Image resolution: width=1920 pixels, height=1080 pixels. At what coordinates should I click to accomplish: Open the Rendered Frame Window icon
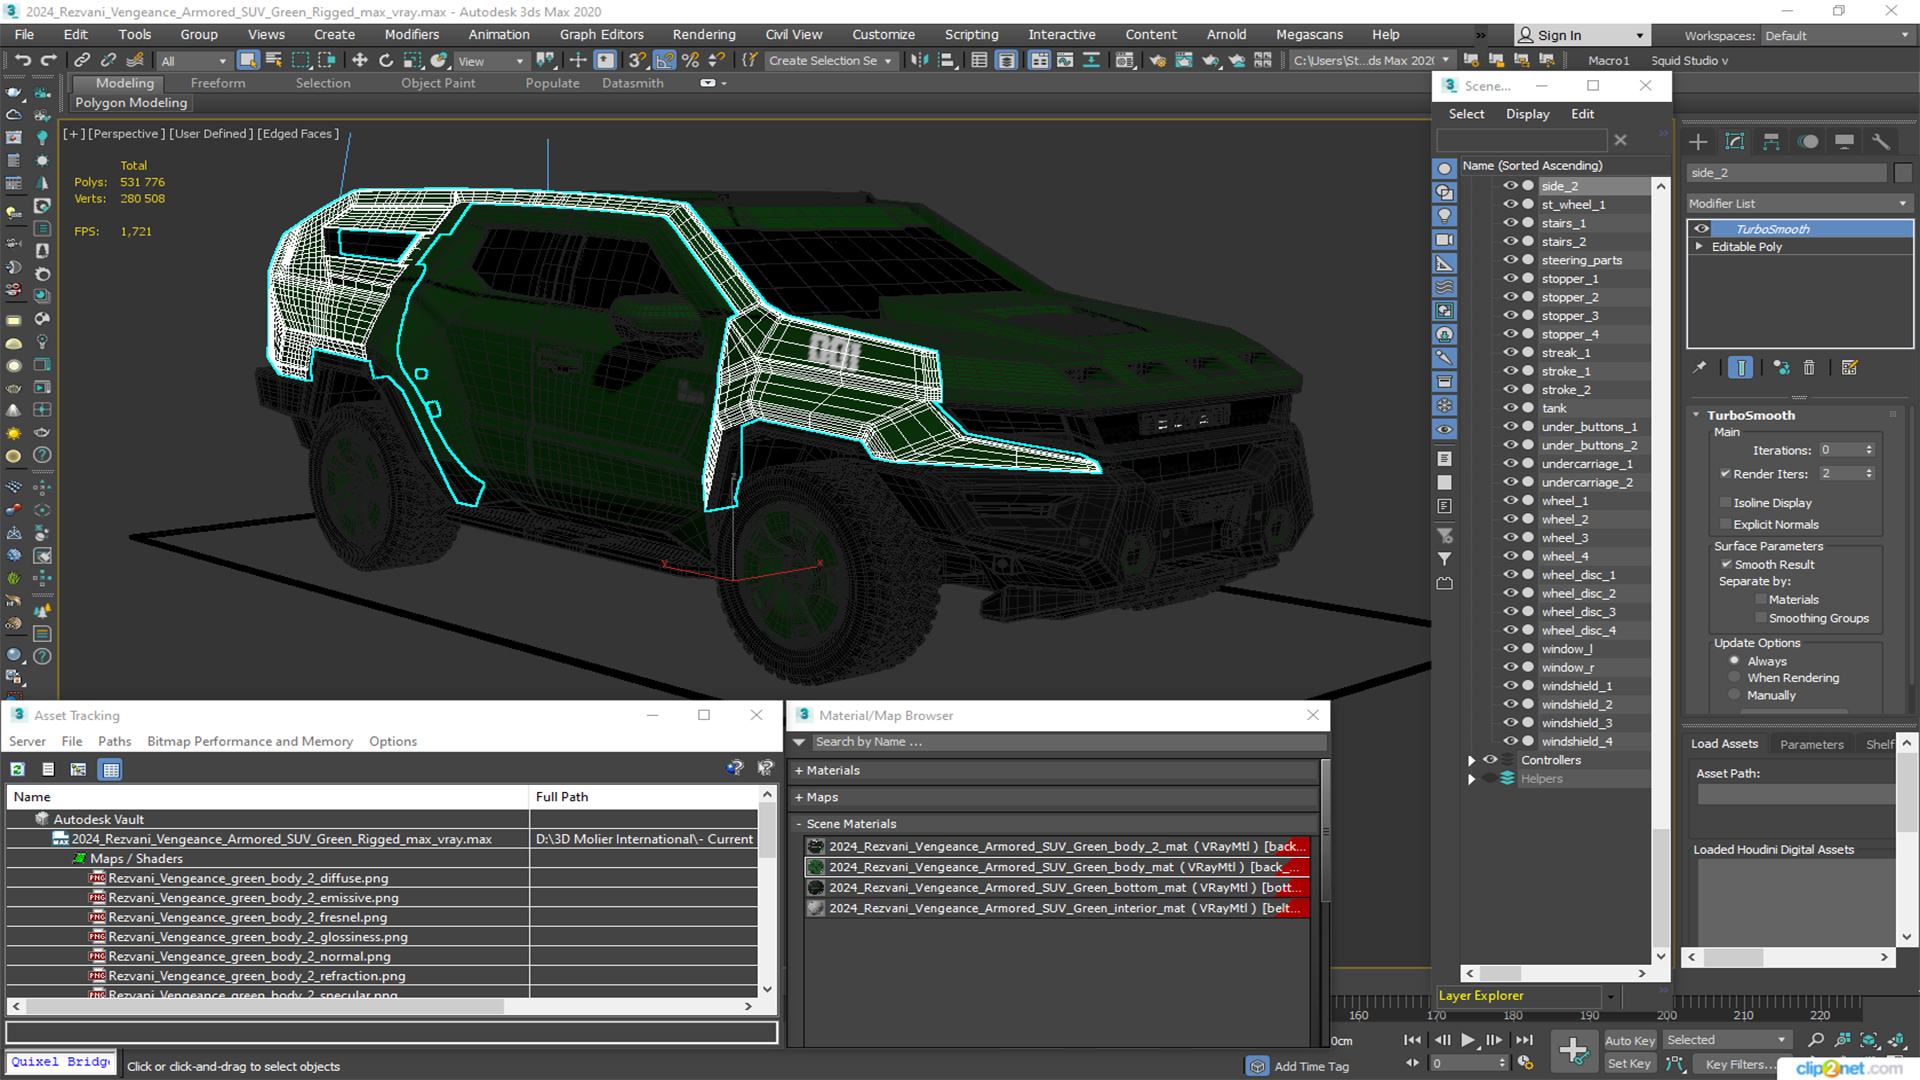1184,60
